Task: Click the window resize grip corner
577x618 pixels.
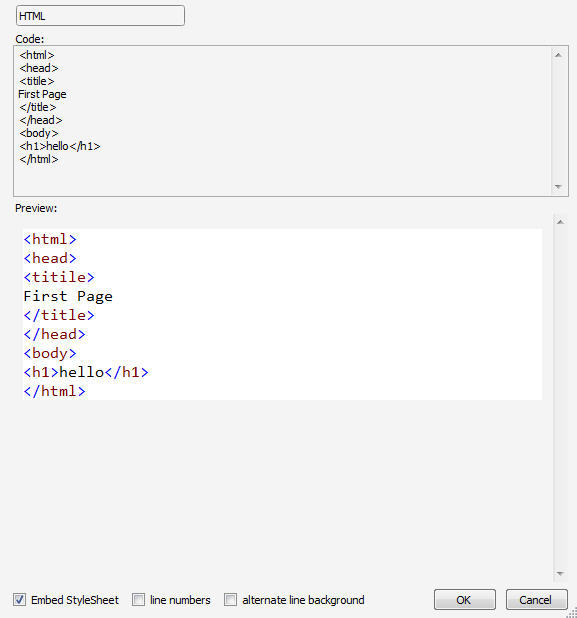Action: 572,613
